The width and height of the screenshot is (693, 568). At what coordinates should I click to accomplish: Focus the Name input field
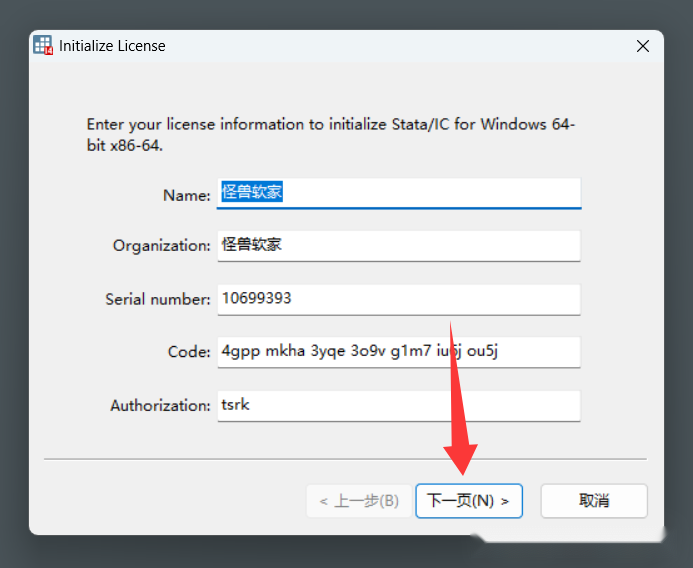[399, 193]
